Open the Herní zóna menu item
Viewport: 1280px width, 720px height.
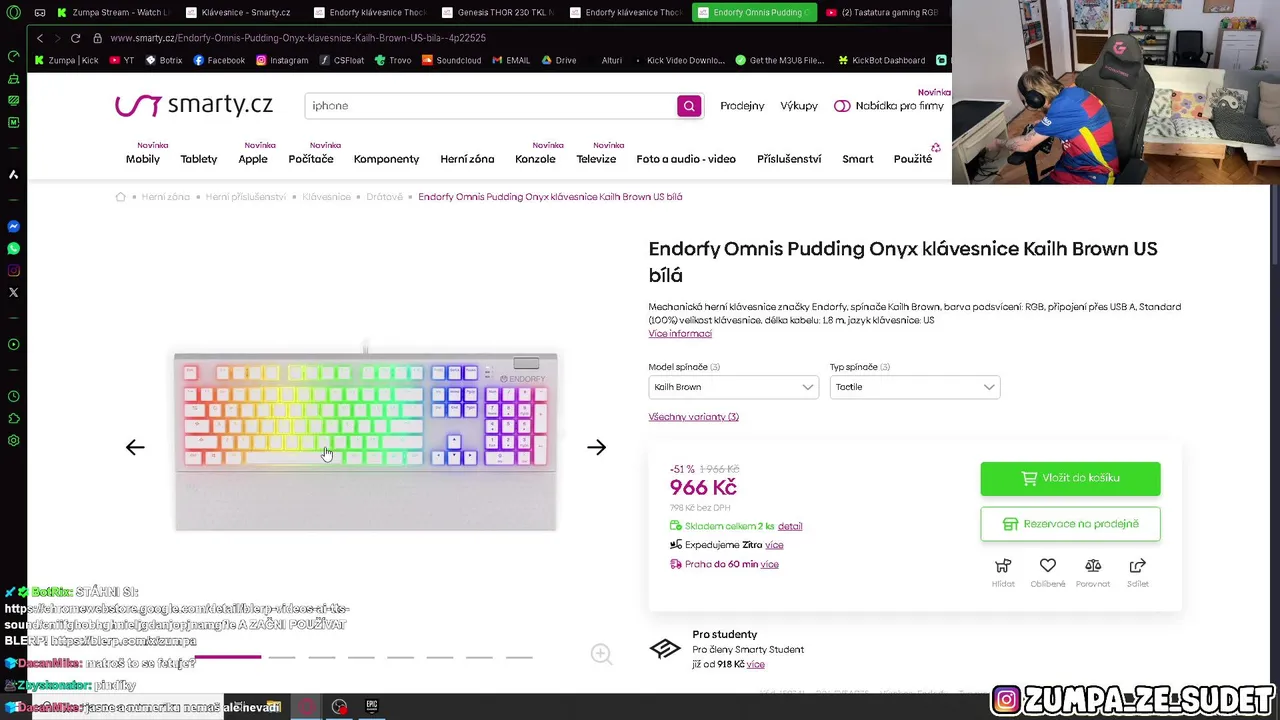tap(467, 159)
